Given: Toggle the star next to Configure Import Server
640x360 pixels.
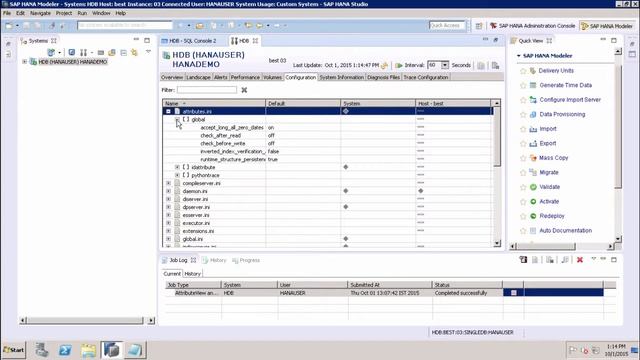Looking at the screenshot, I should (x=523, y=100).
